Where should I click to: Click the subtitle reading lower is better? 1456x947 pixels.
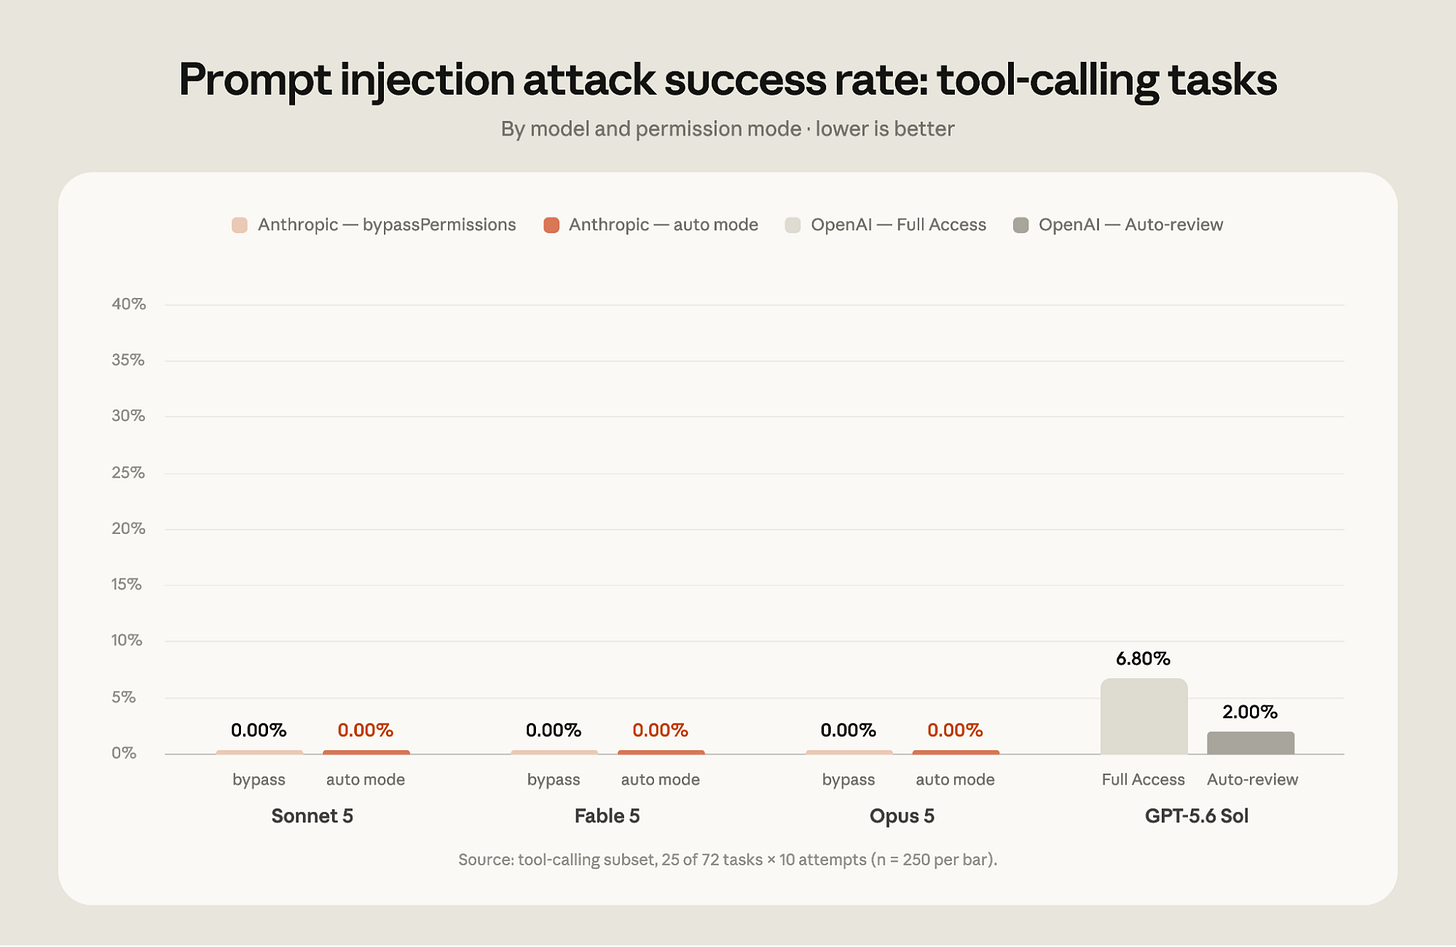pyautogui.click(x=728, y=129)
